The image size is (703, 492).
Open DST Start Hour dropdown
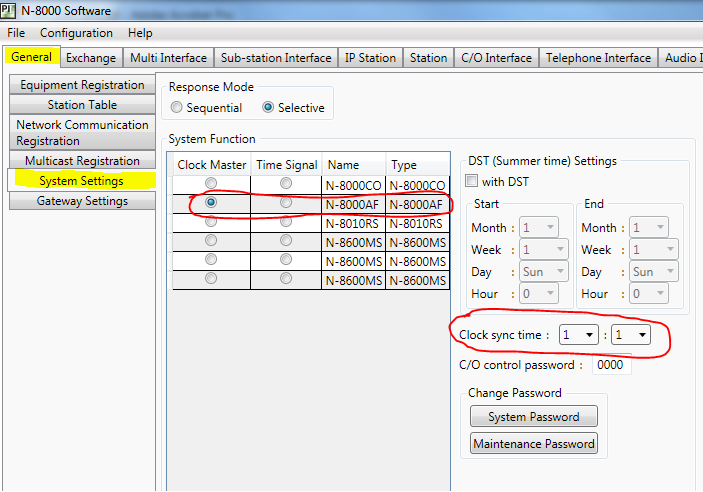coord(538,293)
